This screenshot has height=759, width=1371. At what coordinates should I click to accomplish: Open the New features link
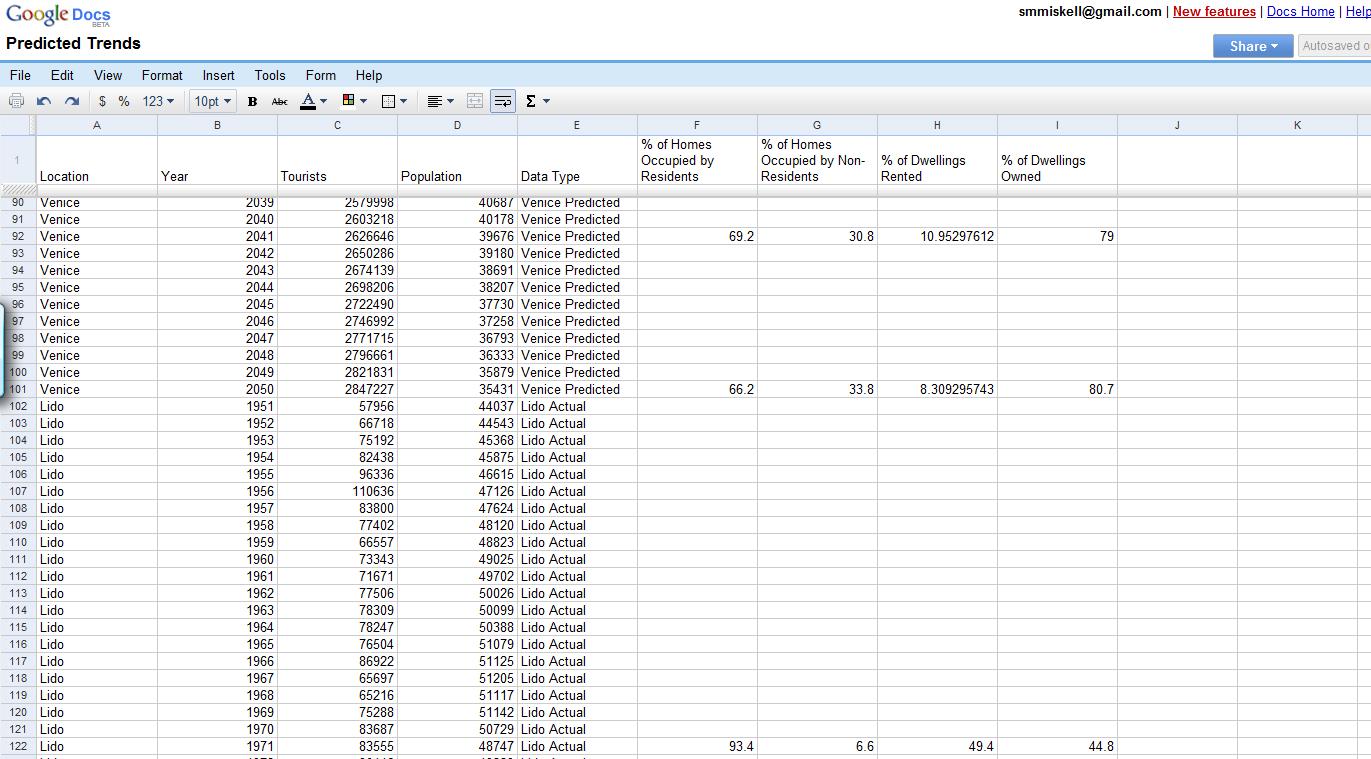tap(1214, 12)
